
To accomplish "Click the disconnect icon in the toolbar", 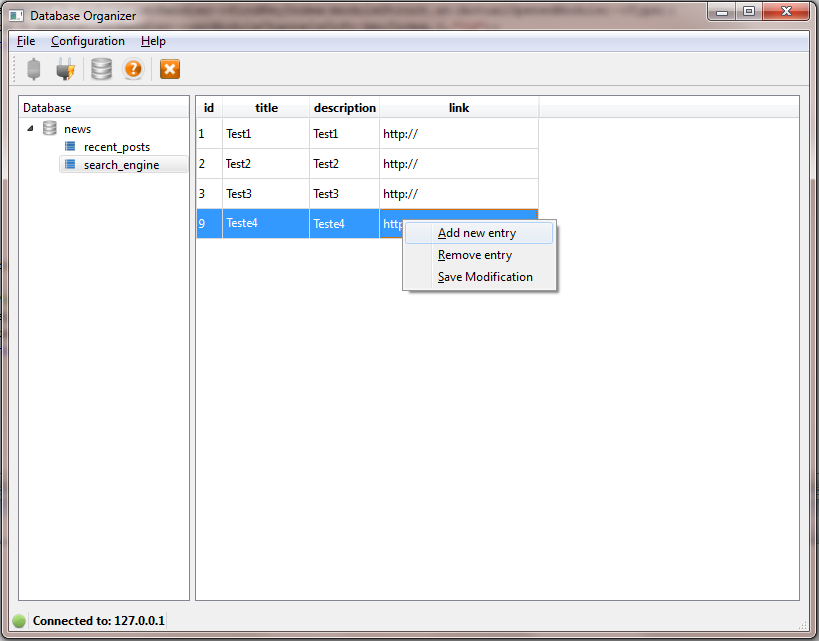I will point(34,69).
